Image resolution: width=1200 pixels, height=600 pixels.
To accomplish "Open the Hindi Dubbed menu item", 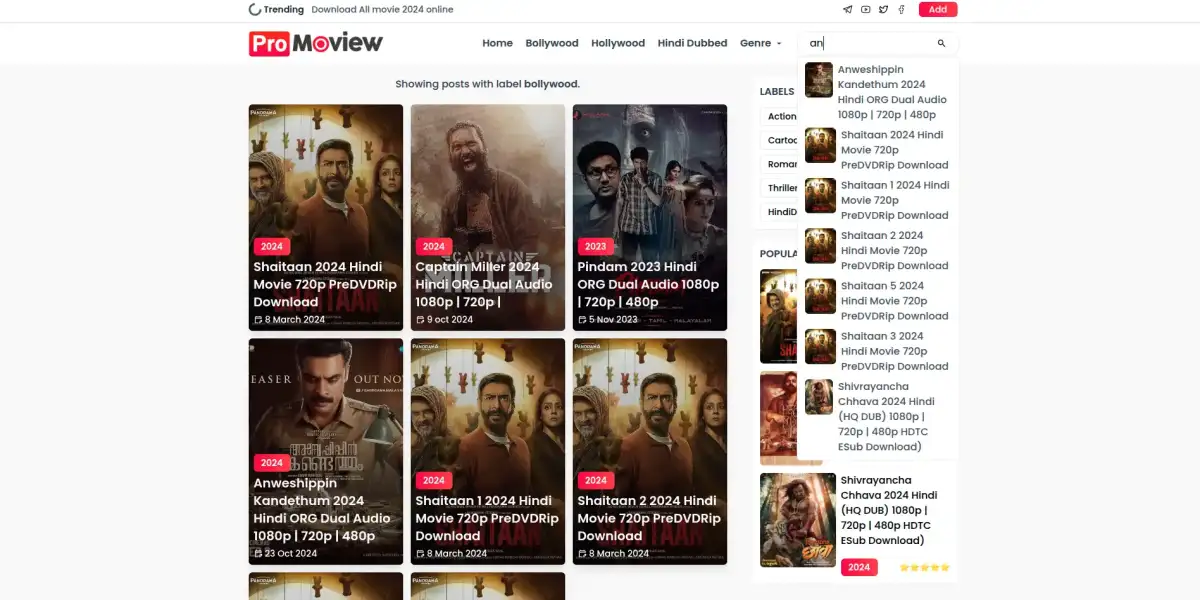I will (x=692, y=44).
